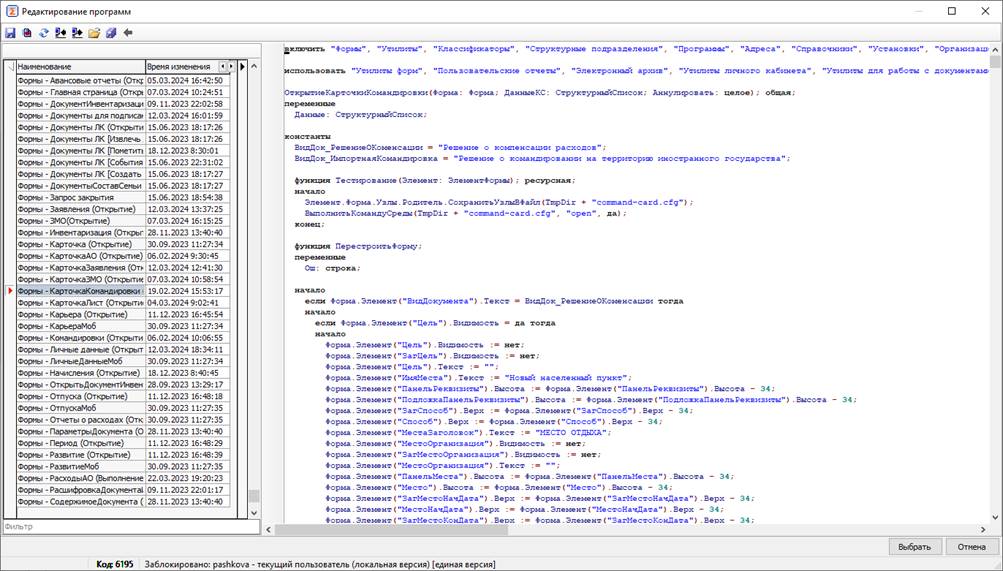1003x571 pixels.
Task: Select row Формы - Запрос закрытия
Action: 123,198
